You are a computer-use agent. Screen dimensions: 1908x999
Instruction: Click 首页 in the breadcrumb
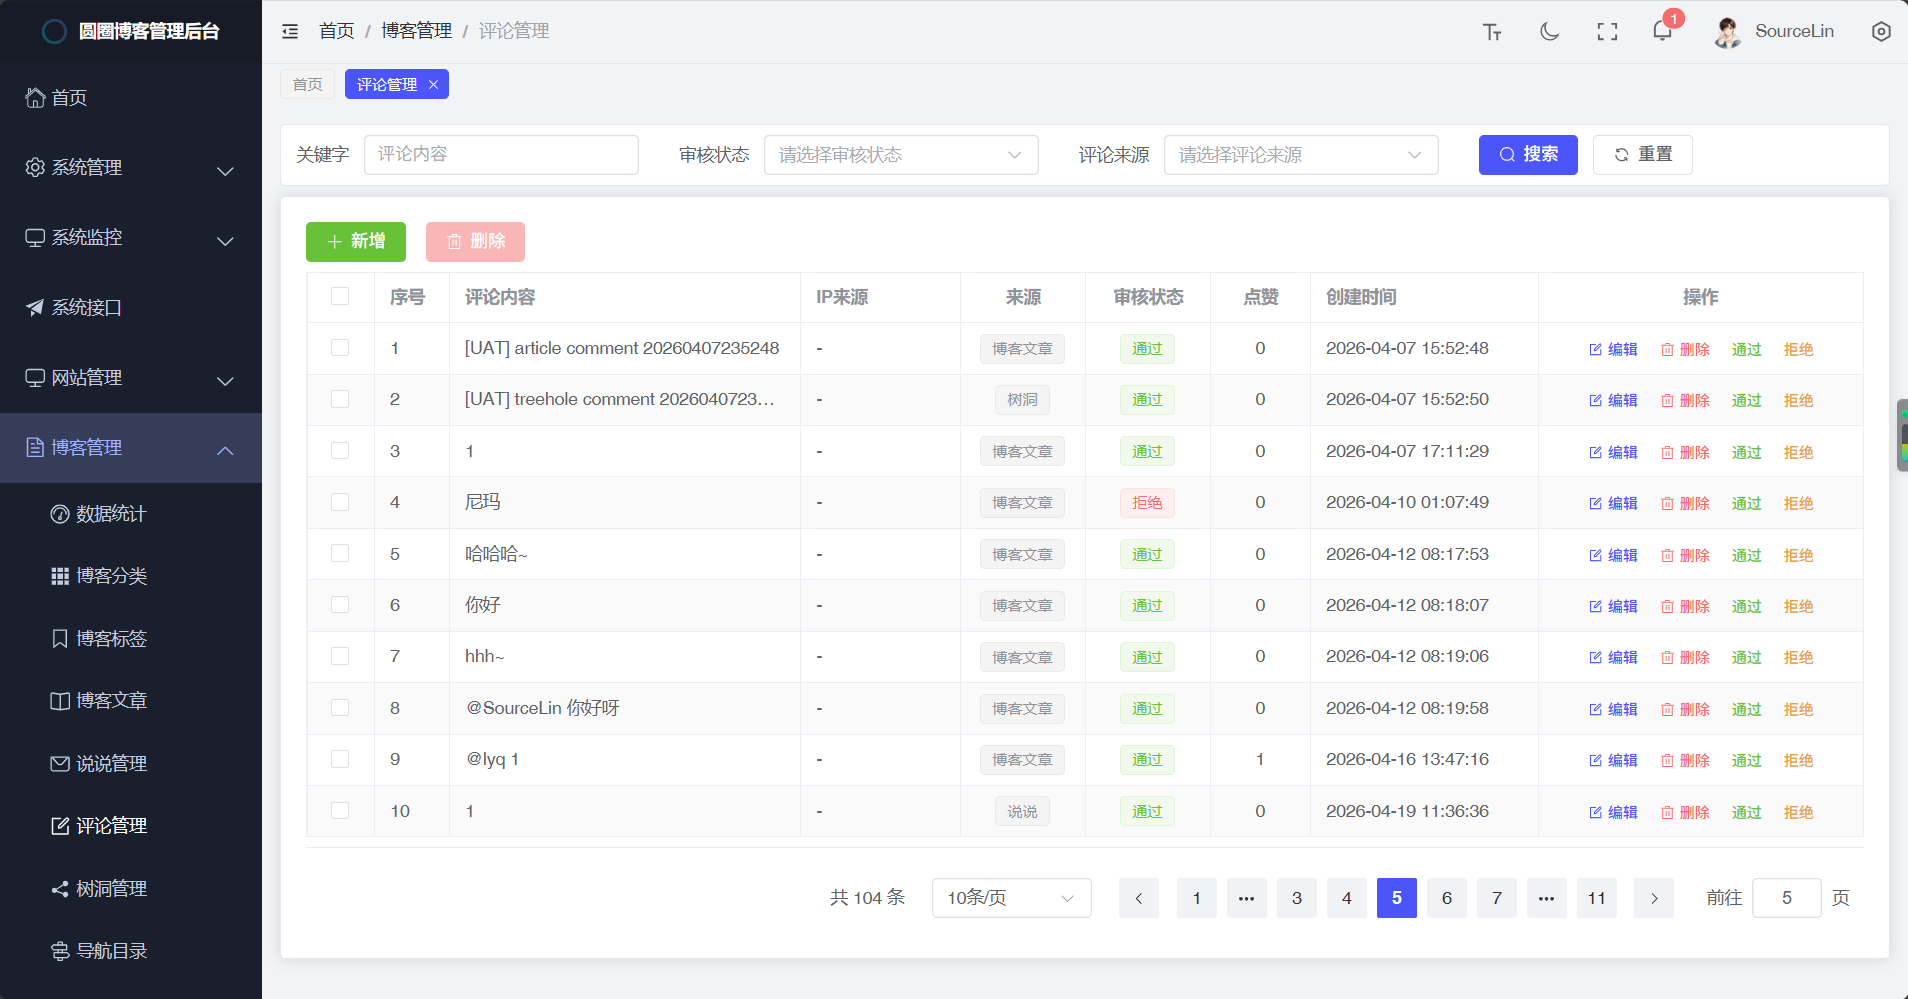tap(336, 31)
